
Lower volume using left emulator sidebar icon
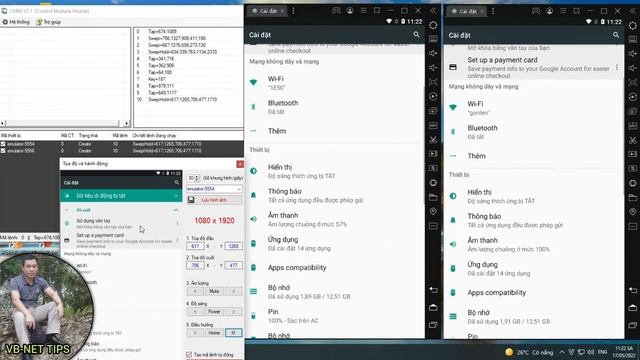(x=433, y=67)
